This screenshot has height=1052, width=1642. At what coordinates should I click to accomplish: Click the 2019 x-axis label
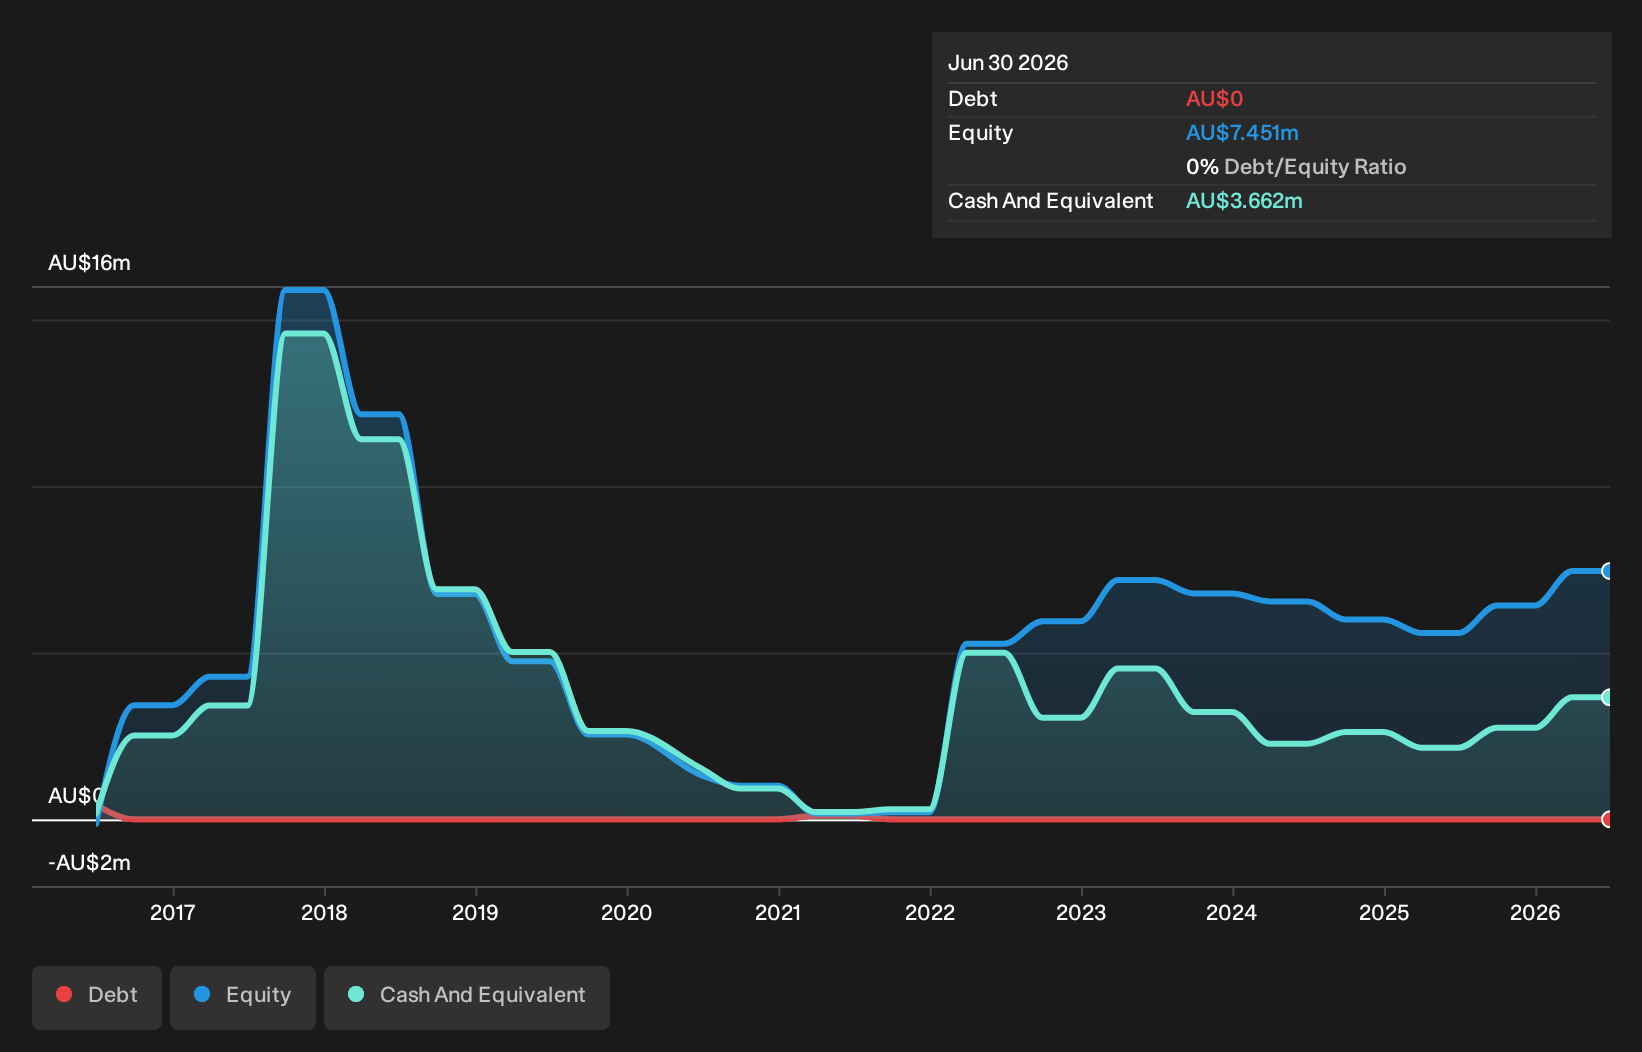click(475, 912)
